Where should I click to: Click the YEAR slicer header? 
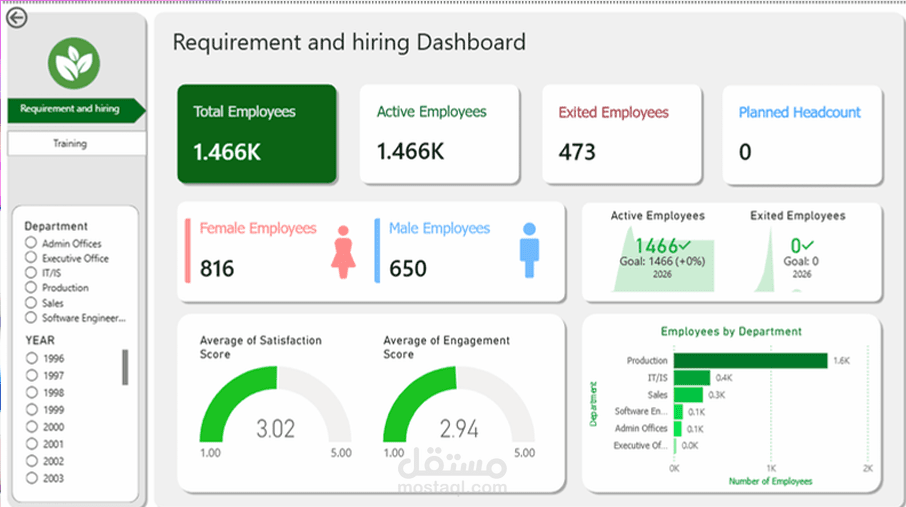coord(40,341)
